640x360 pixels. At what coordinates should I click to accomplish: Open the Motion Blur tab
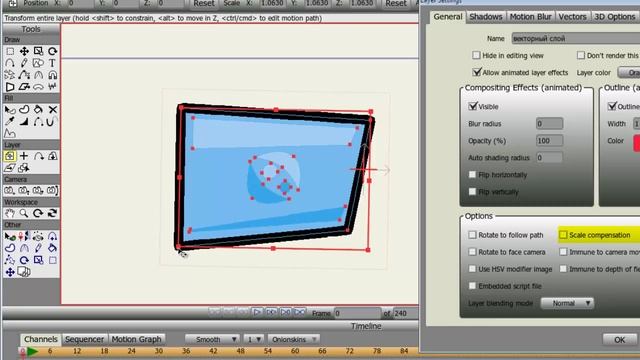pos(531,17)
